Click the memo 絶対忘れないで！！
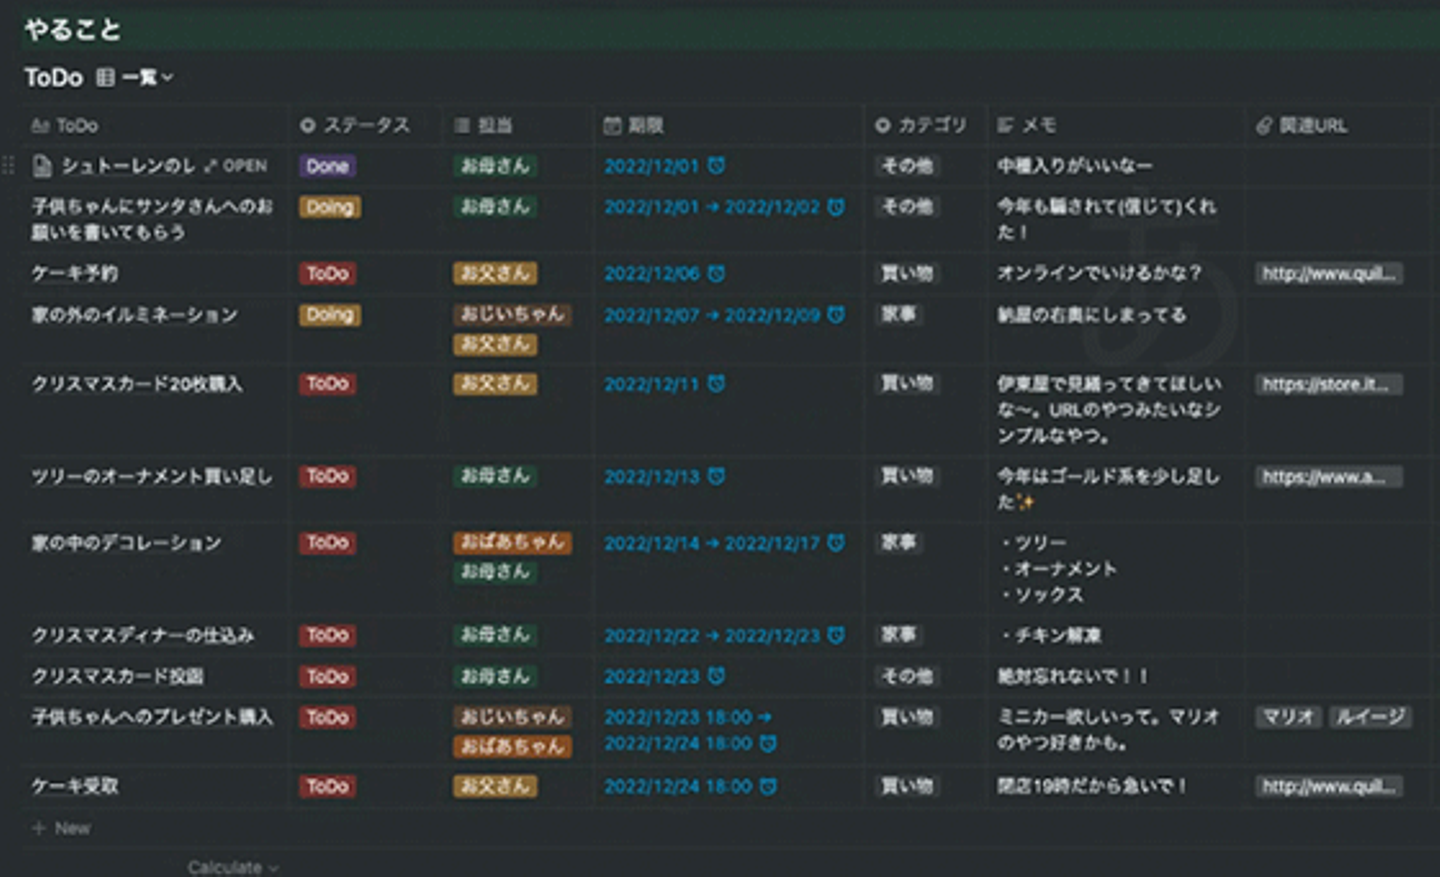The width and height of the screenshot is (1440, 877). point(1073,676)
